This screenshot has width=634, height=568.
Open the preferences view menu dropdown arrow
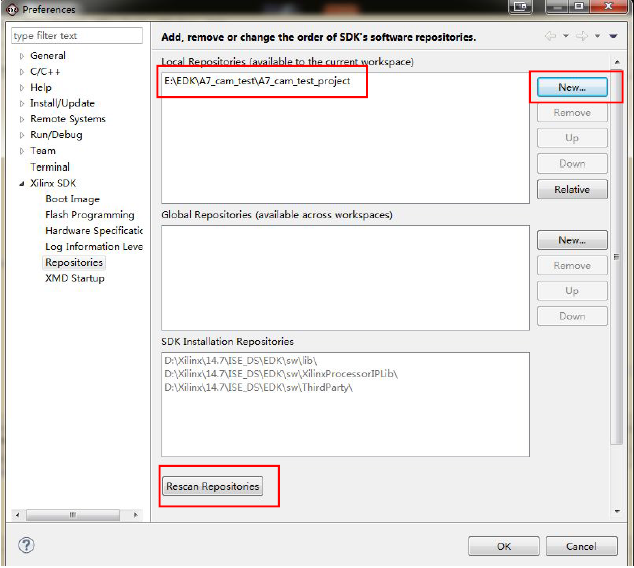point(613,36)
